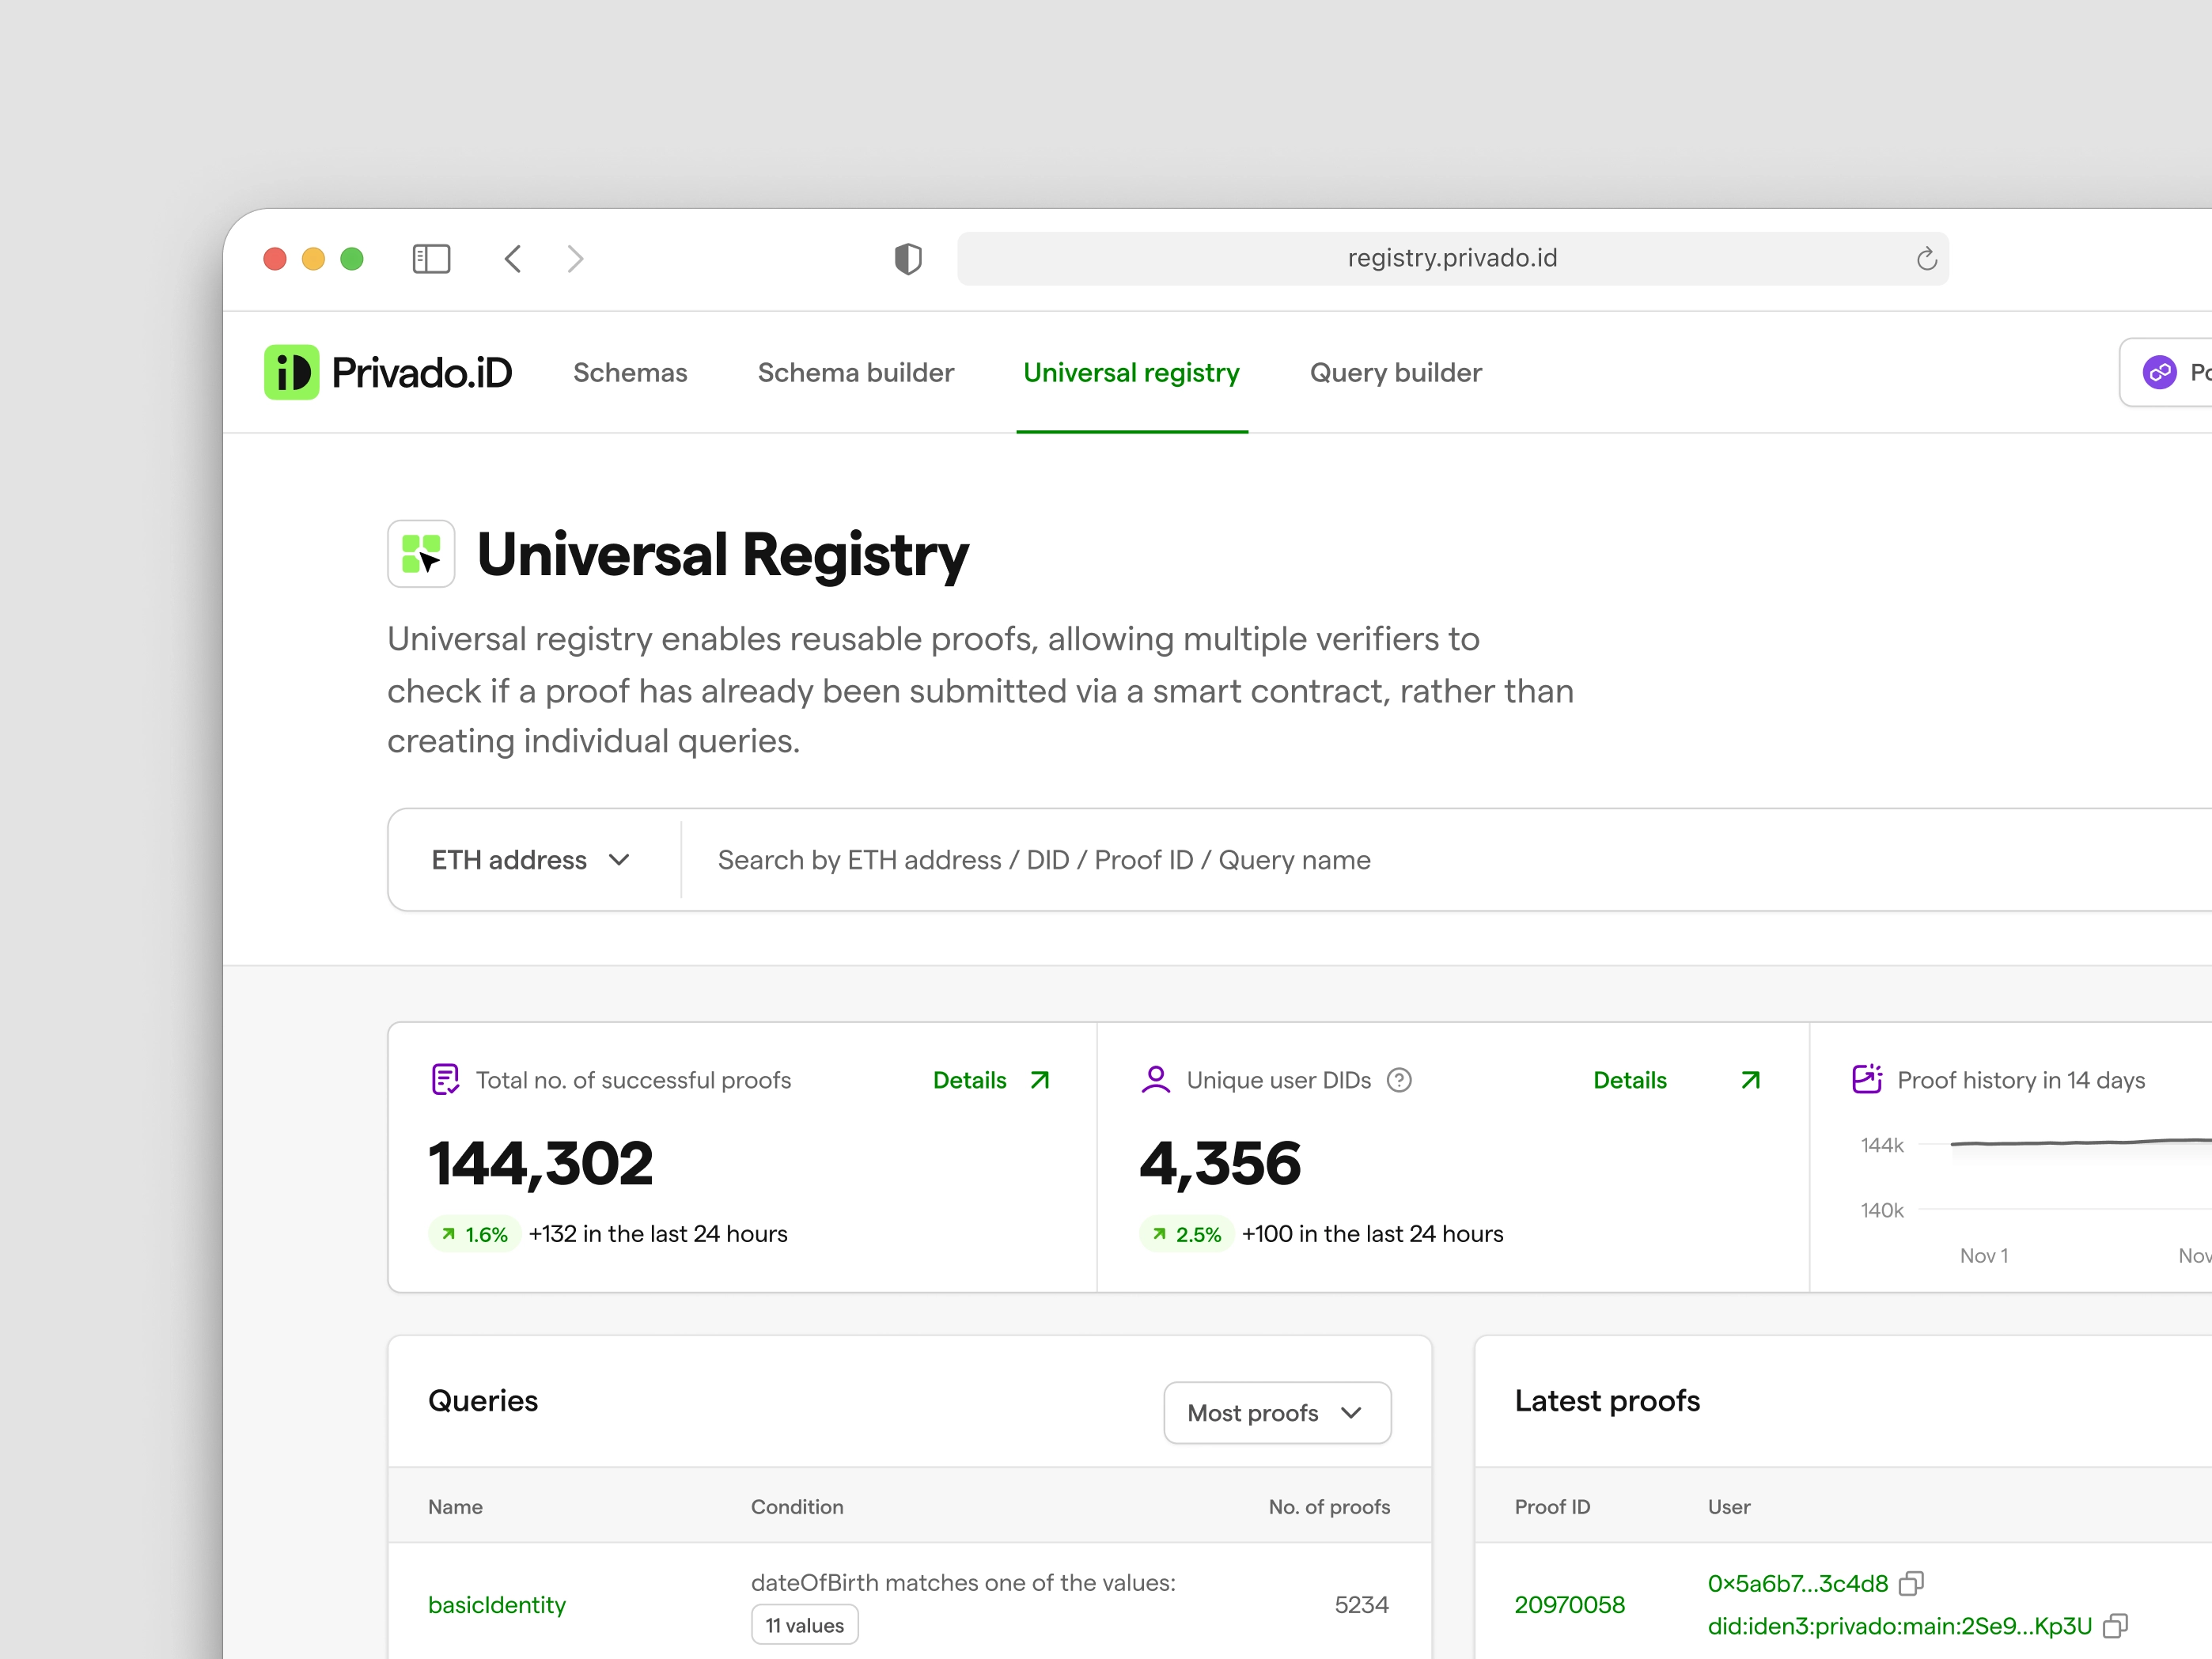Click the proofs document icon on stats card
Screen dimensions: 2212x1659
coord(445,1079)
